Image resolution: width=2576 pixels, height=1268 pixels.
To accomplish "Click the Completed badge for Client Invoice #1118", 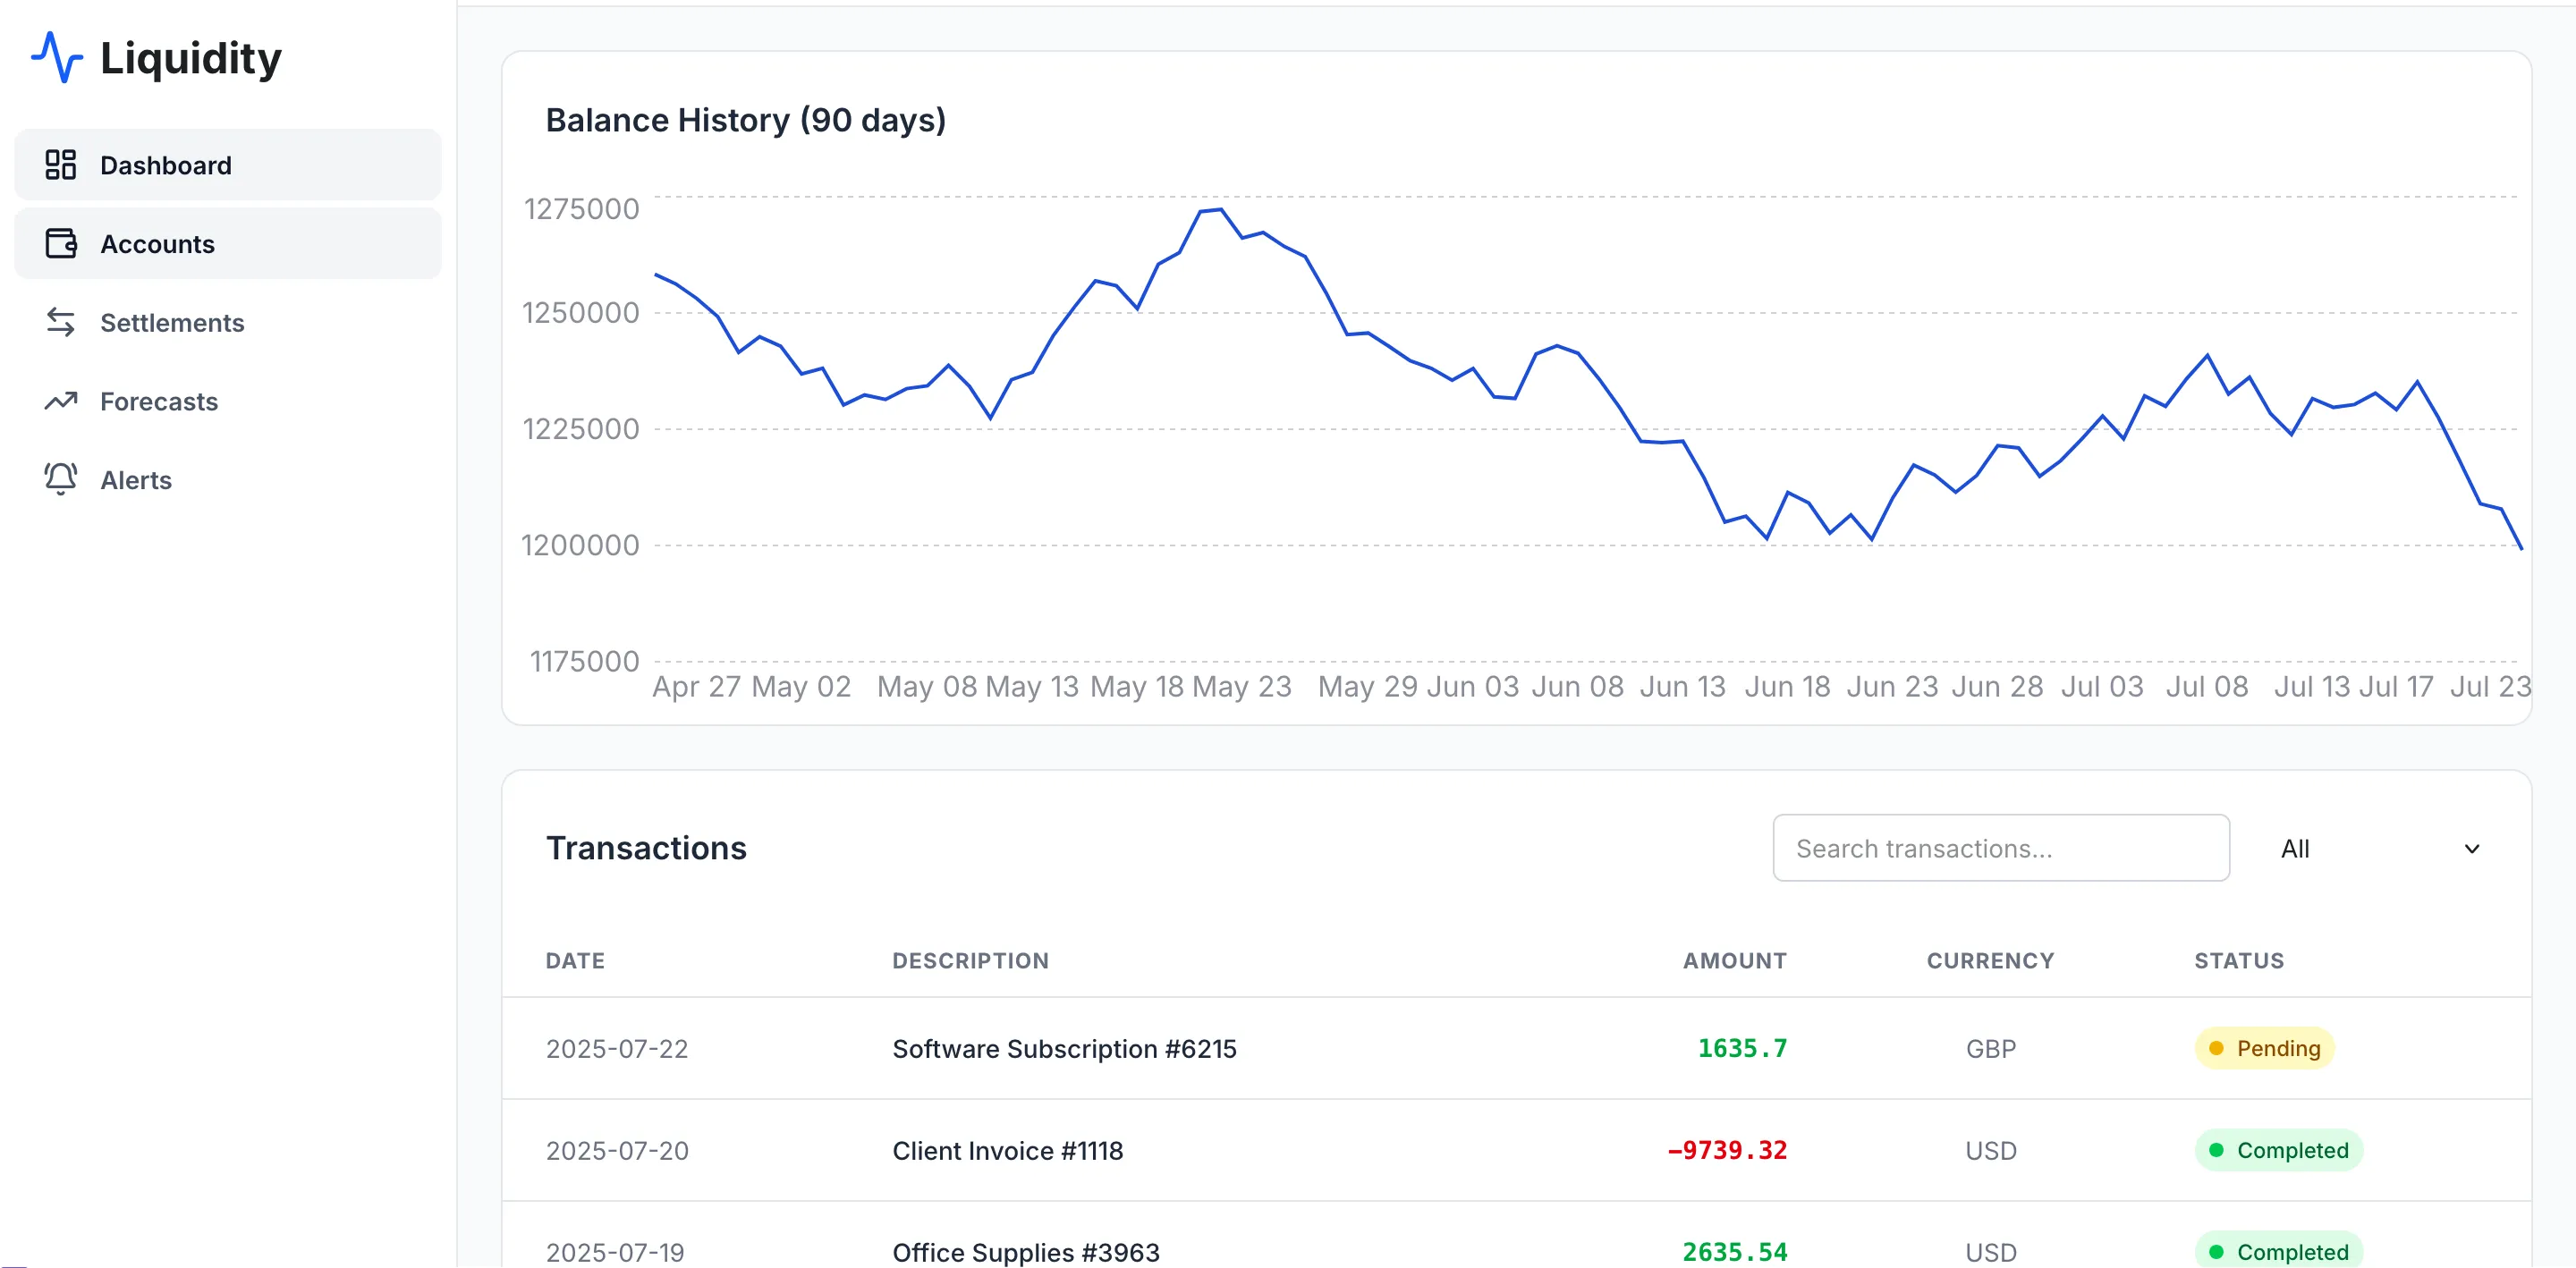I will (x=2278, y=1149).
